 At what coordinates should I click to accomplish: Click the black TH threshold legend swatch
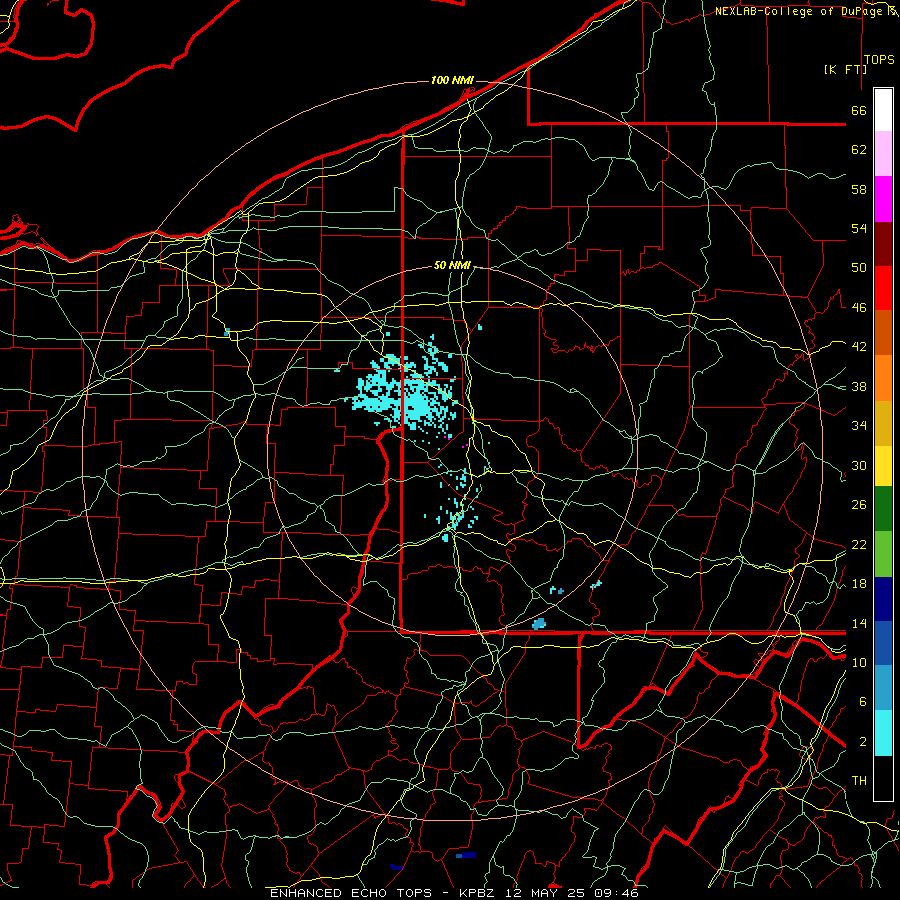[883, 778]
